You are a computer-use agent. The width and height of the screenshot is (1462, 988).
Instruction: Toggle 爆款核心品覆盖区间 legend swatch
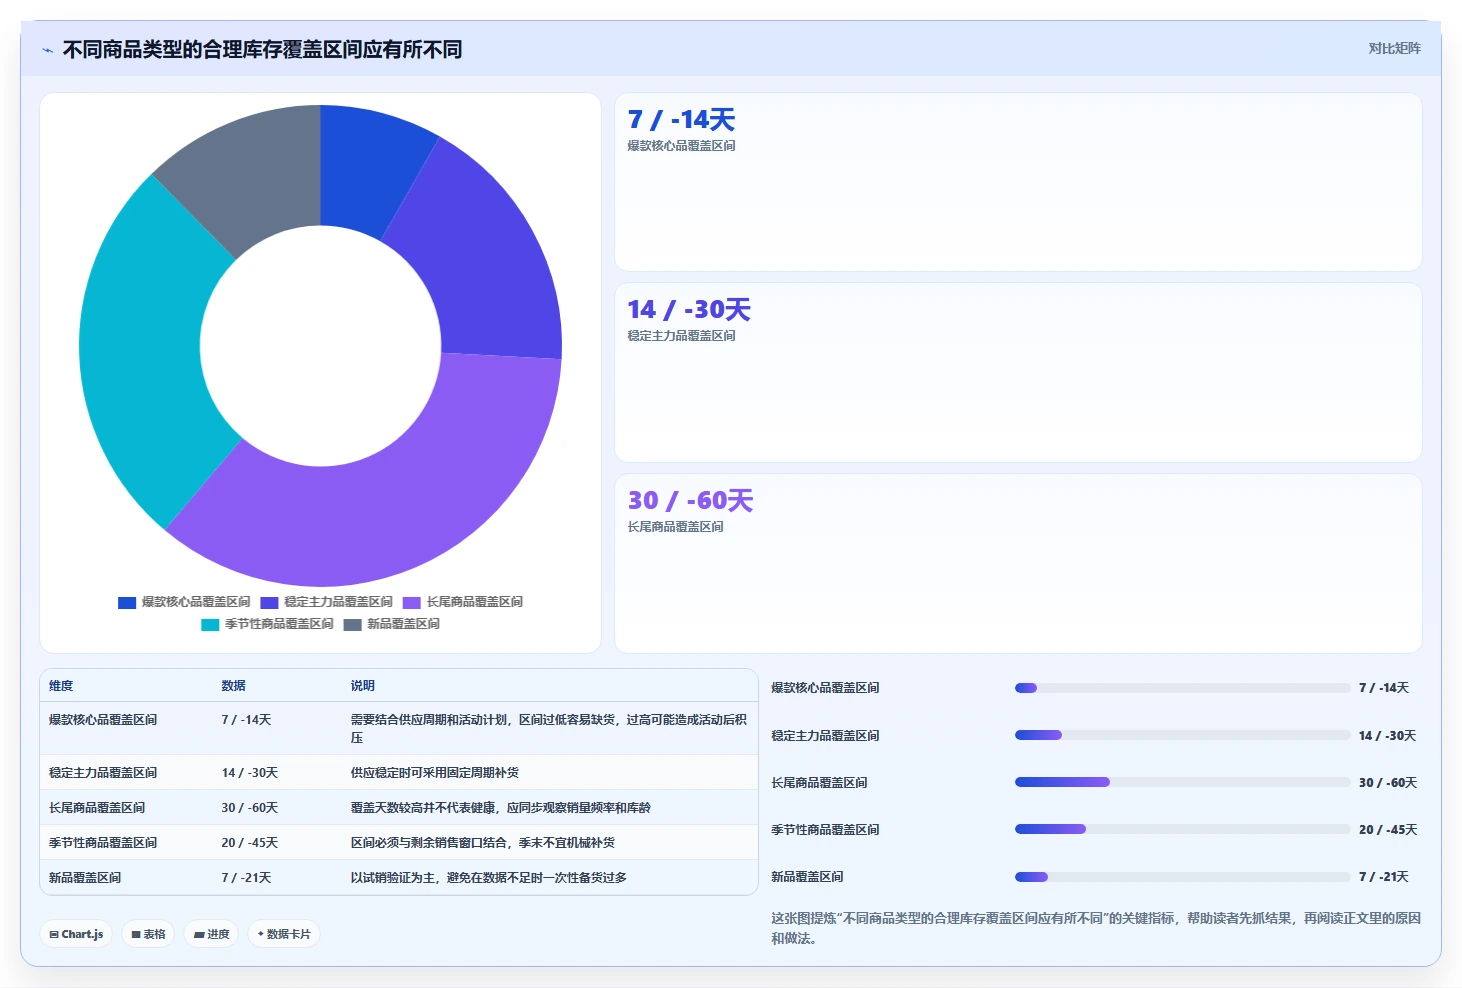click(127, 602)
